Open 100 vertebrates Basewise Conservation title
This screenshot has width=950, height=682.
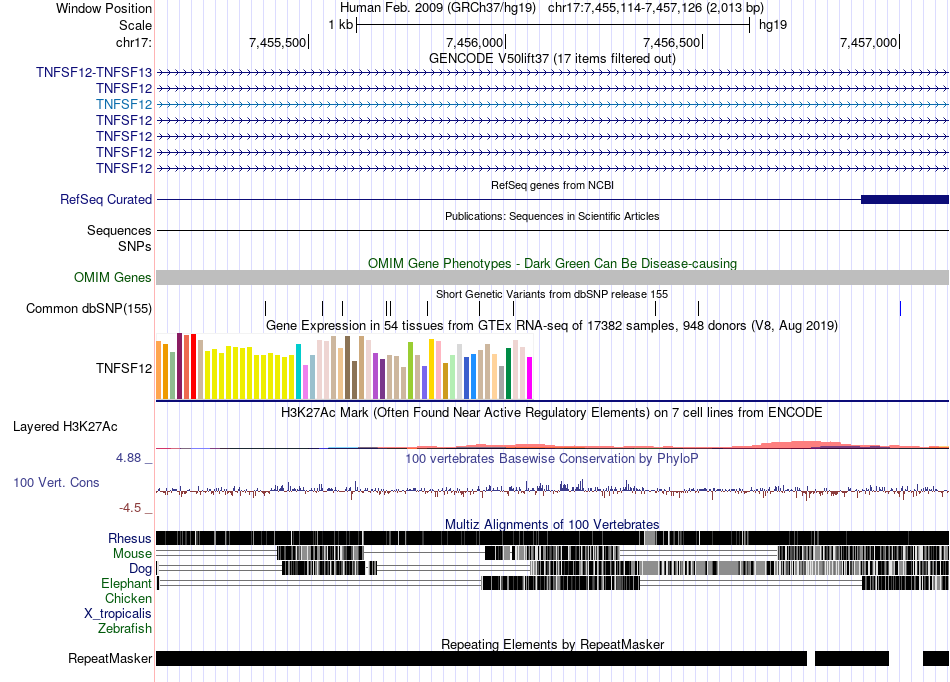pyautogui.click(x=552, y=459)
